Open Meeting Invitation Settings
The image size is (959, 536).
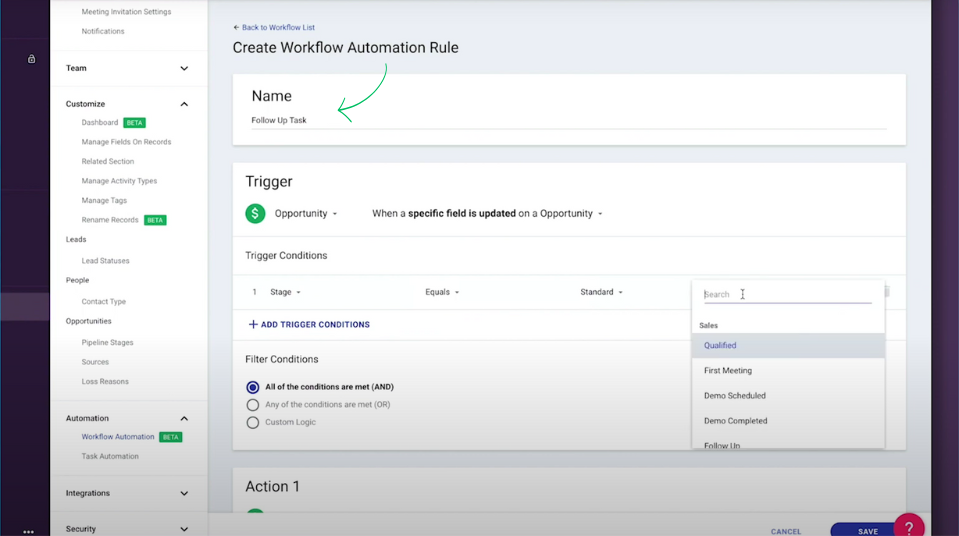pyautogui.click(x=127, y=12)
